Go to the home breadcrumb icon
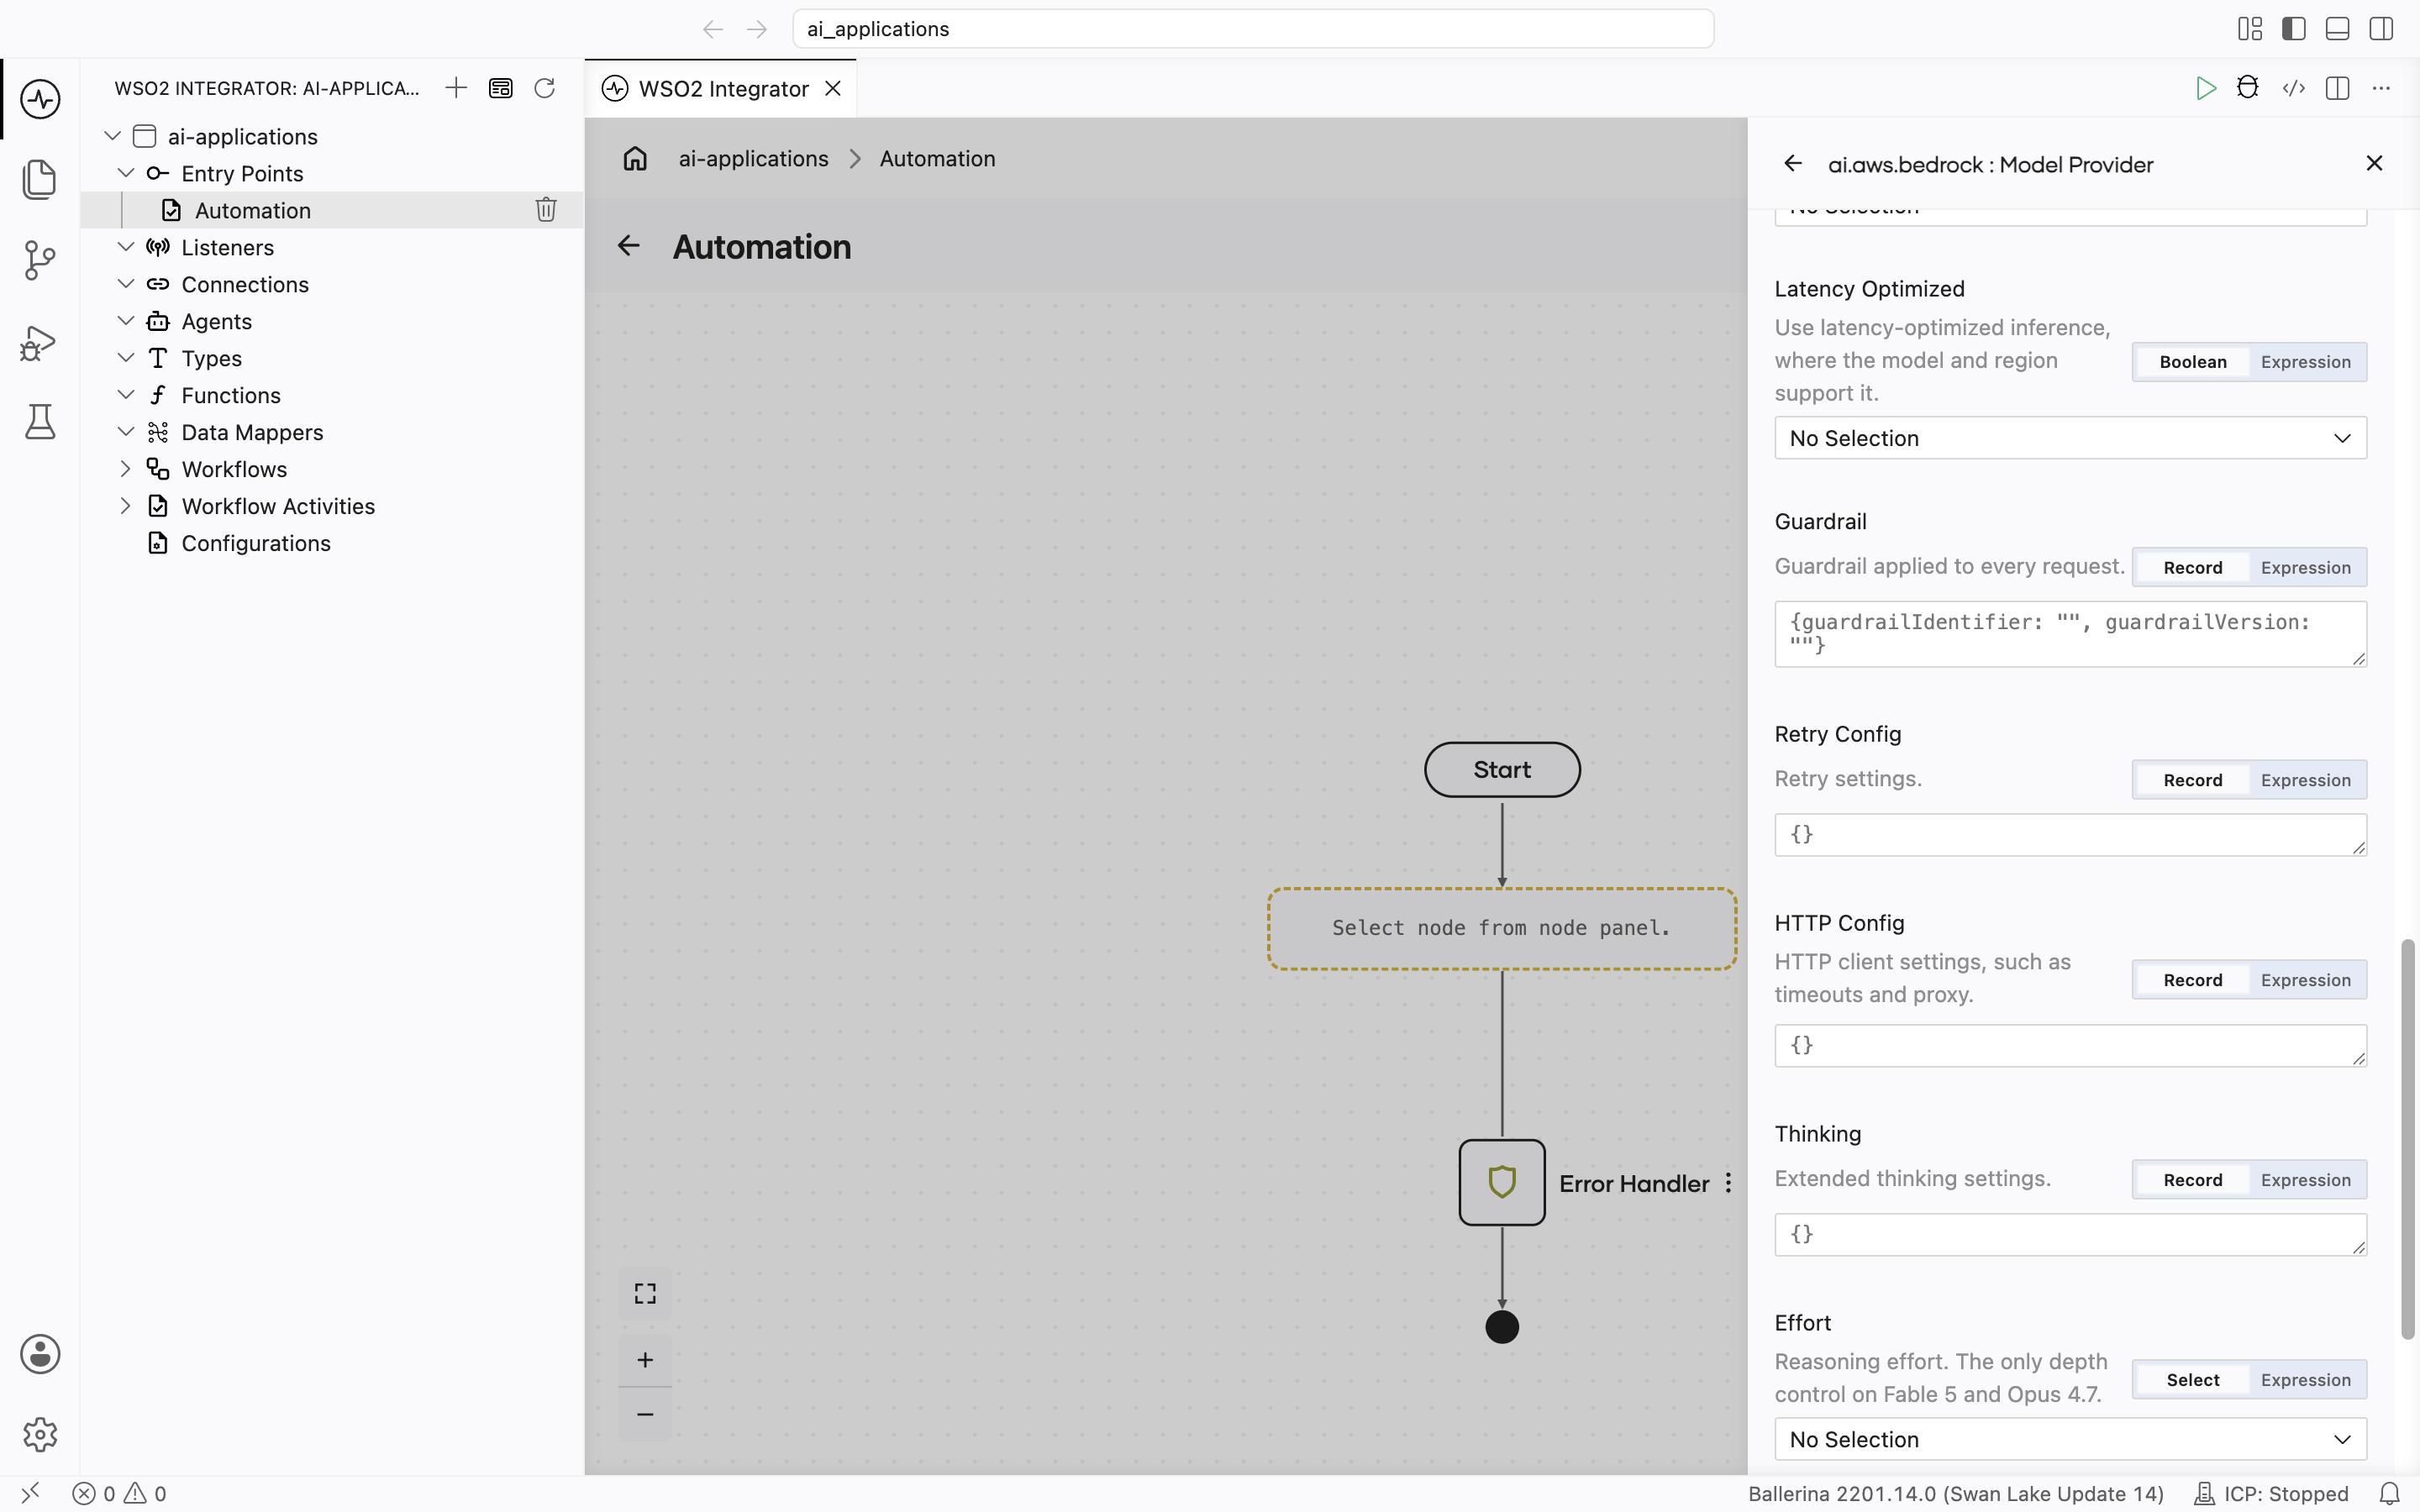Screen dimensions: 2420x1512 coord(635,159)
